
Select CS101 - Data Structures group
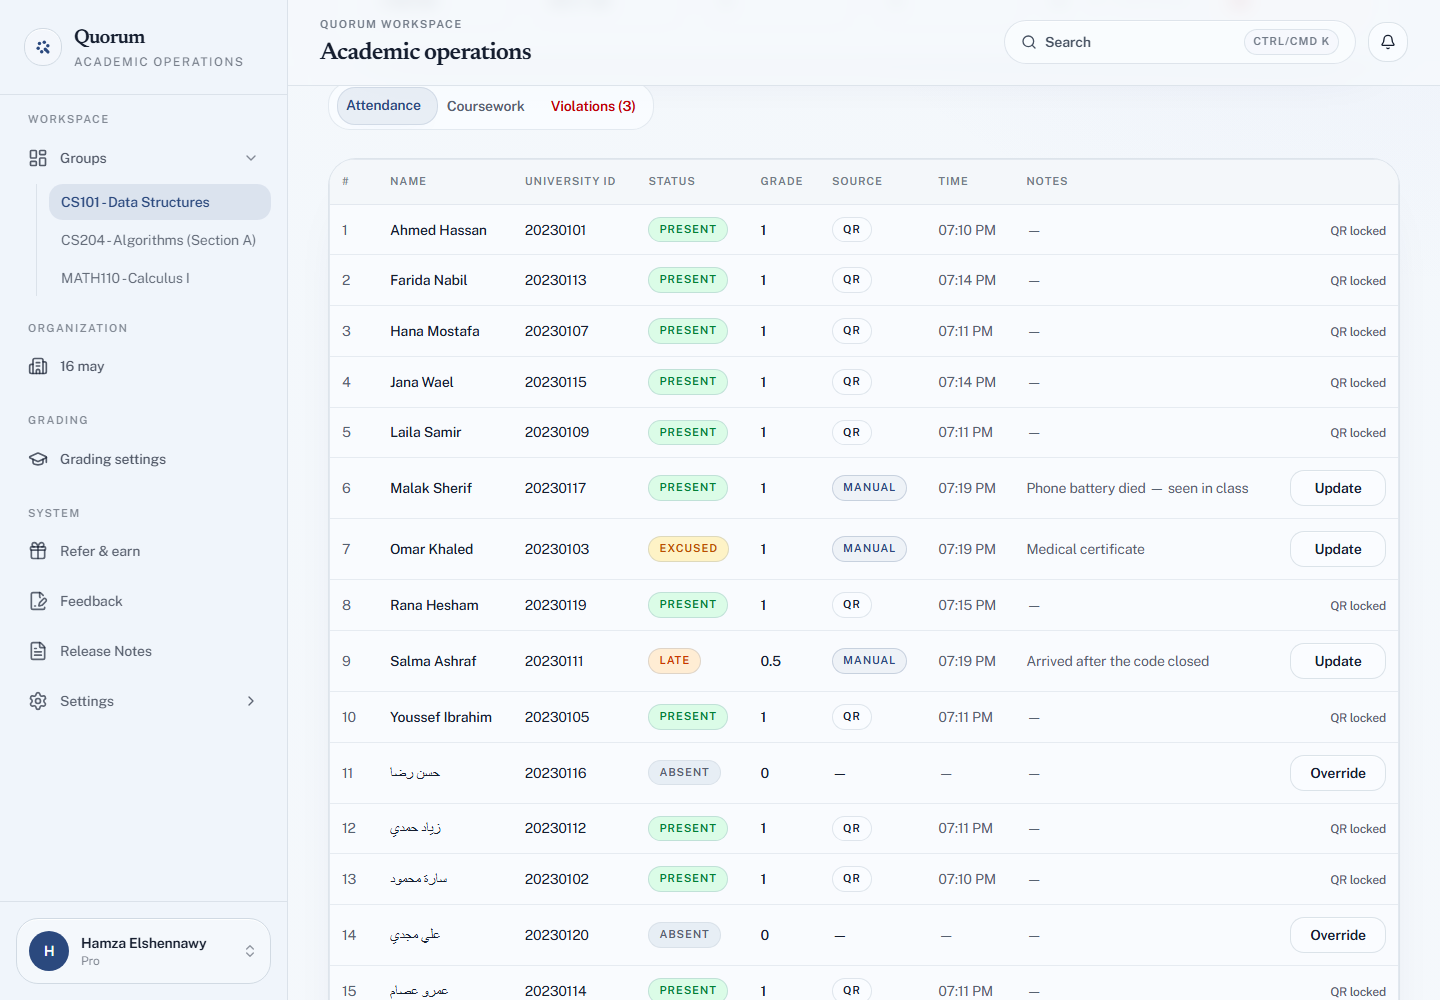(x=160, y=202)
